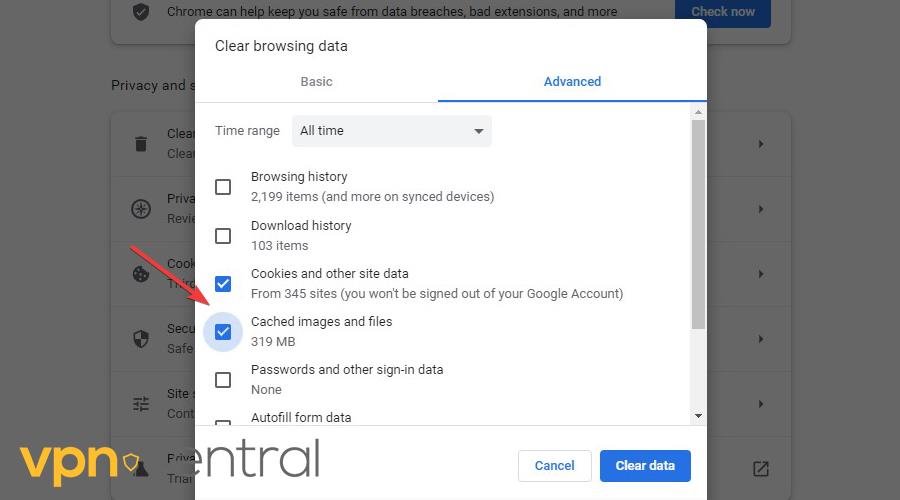The width and height of the screenshot is (900, 500).
Task: Click the Check now button in Settings
Action: [723, 11]
